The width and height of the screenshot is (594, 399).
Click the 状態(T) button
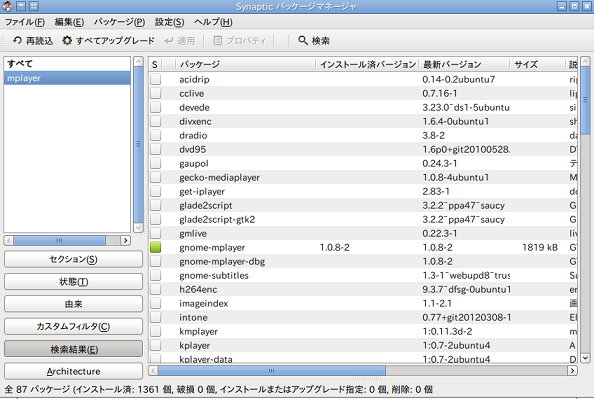click(73, 282)
